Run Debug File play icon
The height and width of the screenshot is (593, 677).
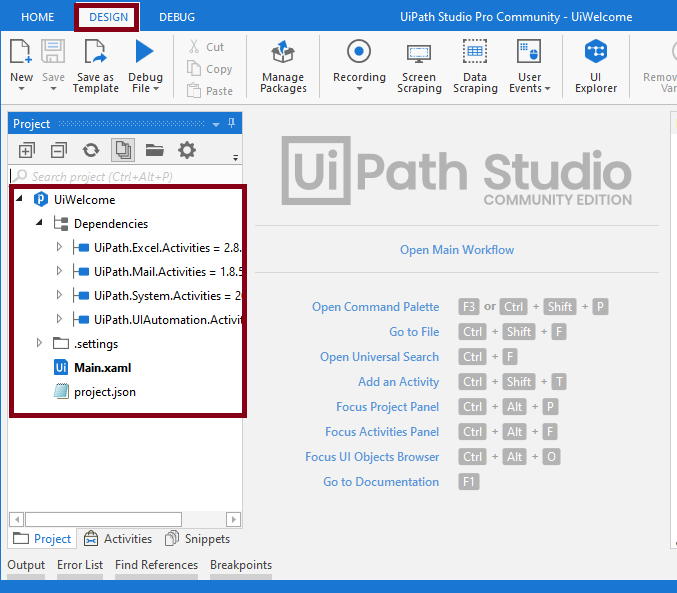pyautogui.click(x=145, y=52)
